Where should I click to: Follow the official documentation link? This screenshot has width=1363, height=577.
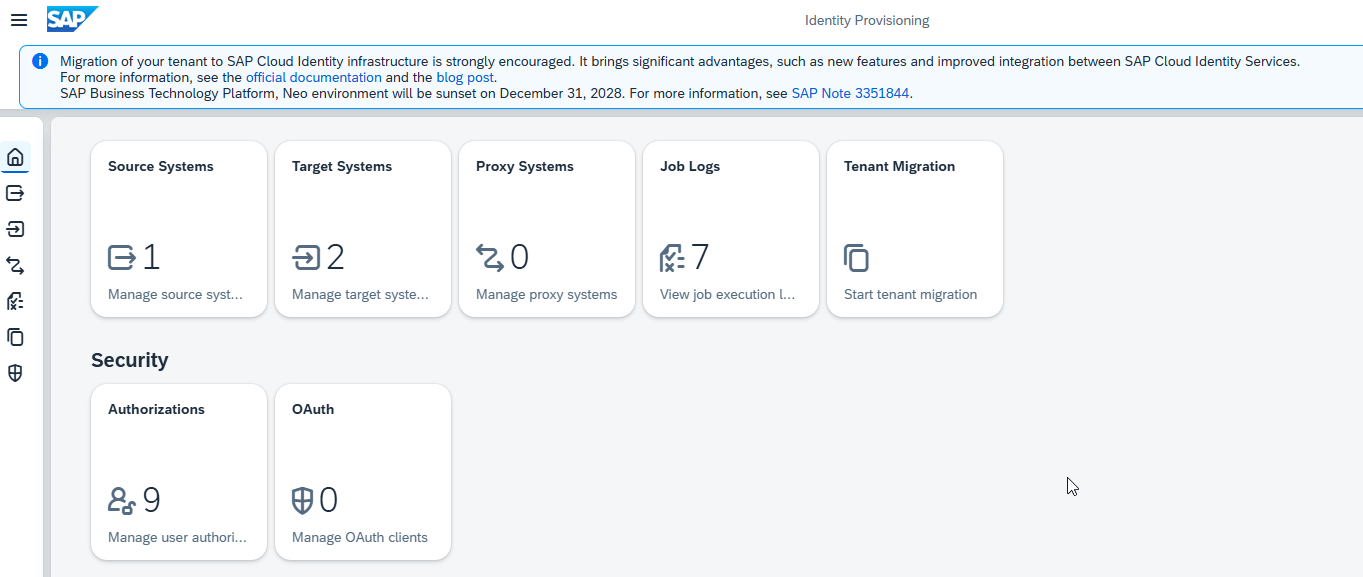tap(314, 77)
